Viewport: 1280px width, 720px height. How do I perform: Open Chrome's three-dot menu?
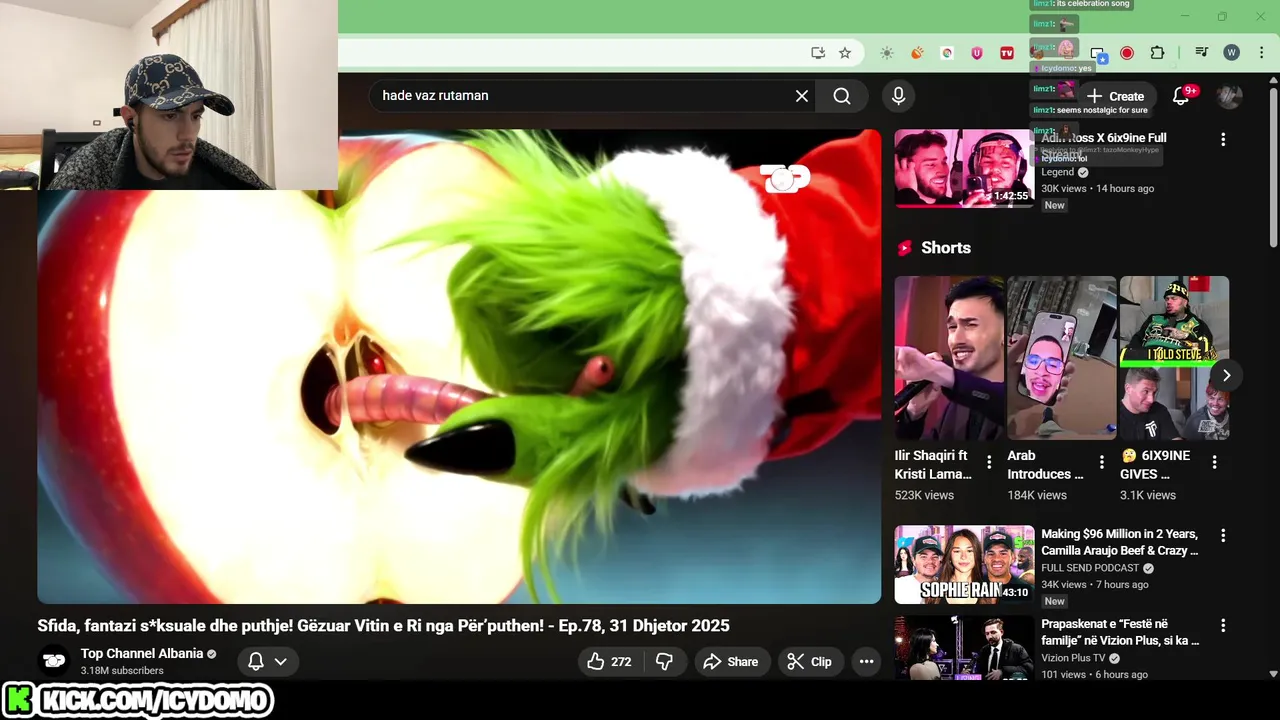point(1261,53)
